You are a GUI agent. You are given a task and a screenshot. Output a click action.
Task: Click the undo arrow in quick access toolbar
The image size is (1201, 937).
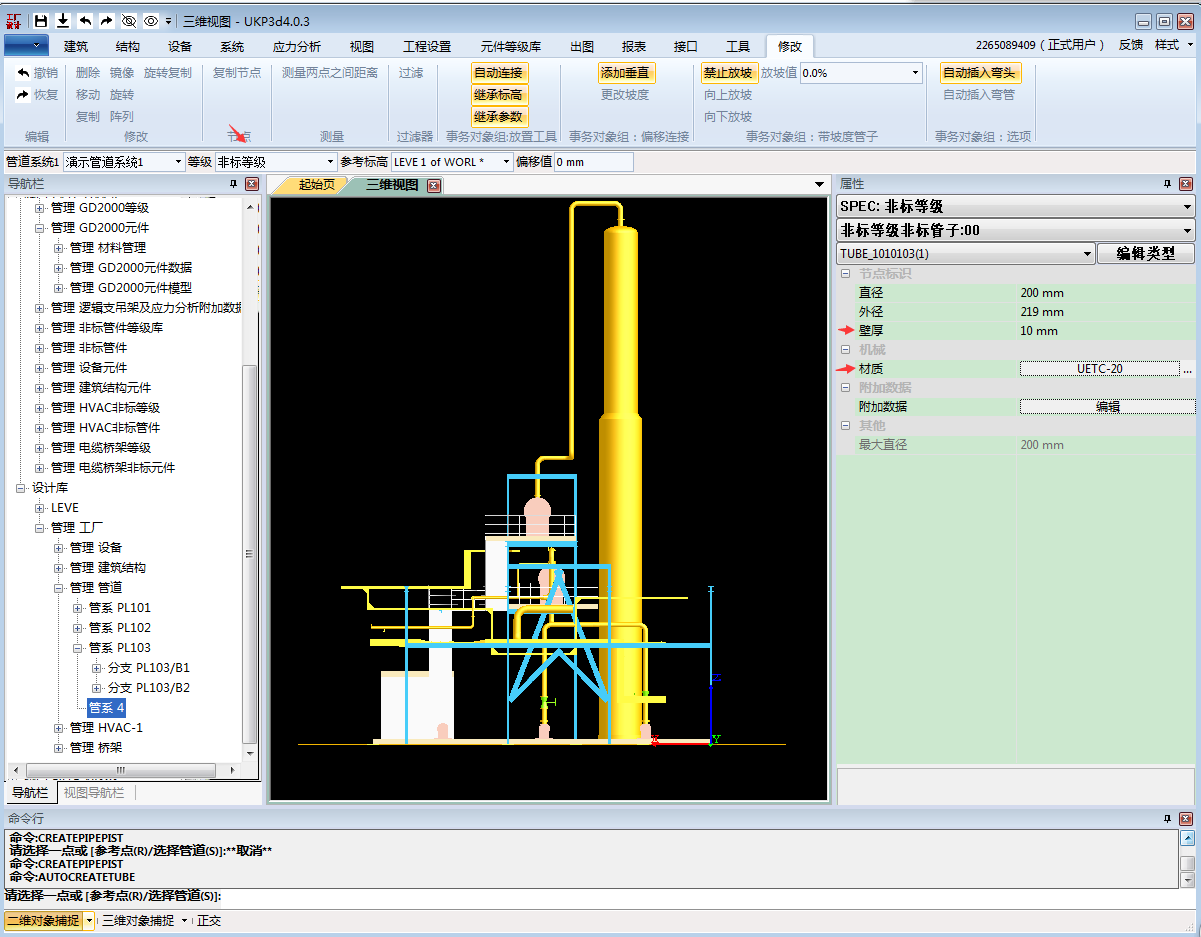point(85,20)
